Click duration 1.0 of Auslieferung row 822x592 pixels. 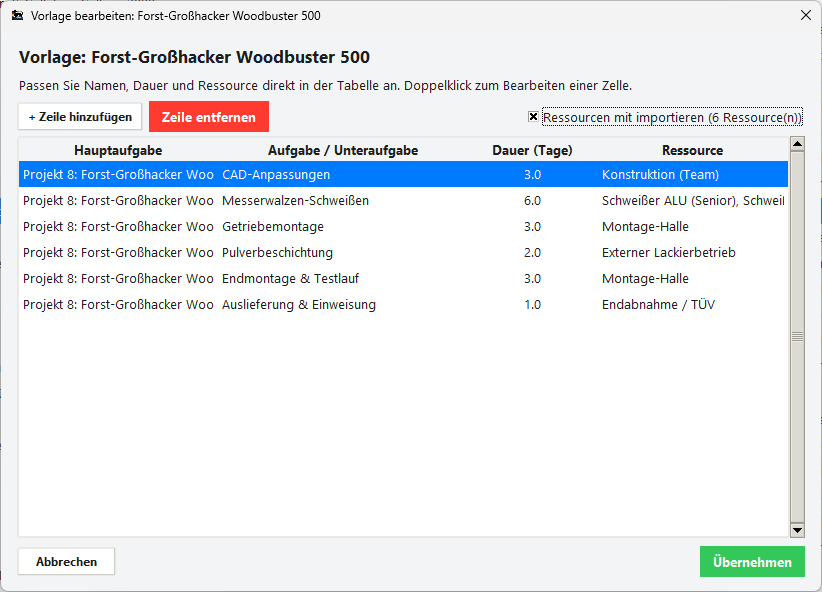coord(533,305)
